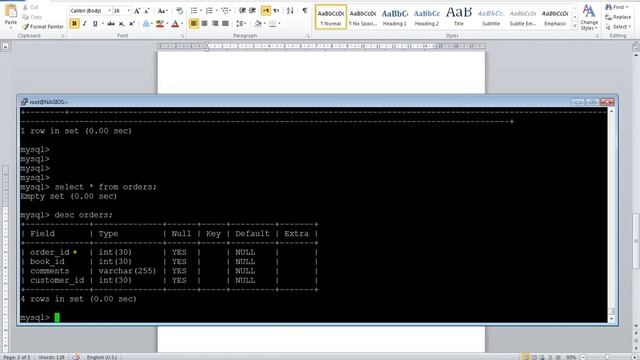Apply the No Spacing style
The width and height of the screenshot is (640, 360).
pyautogui.click(x=363, y=17)
